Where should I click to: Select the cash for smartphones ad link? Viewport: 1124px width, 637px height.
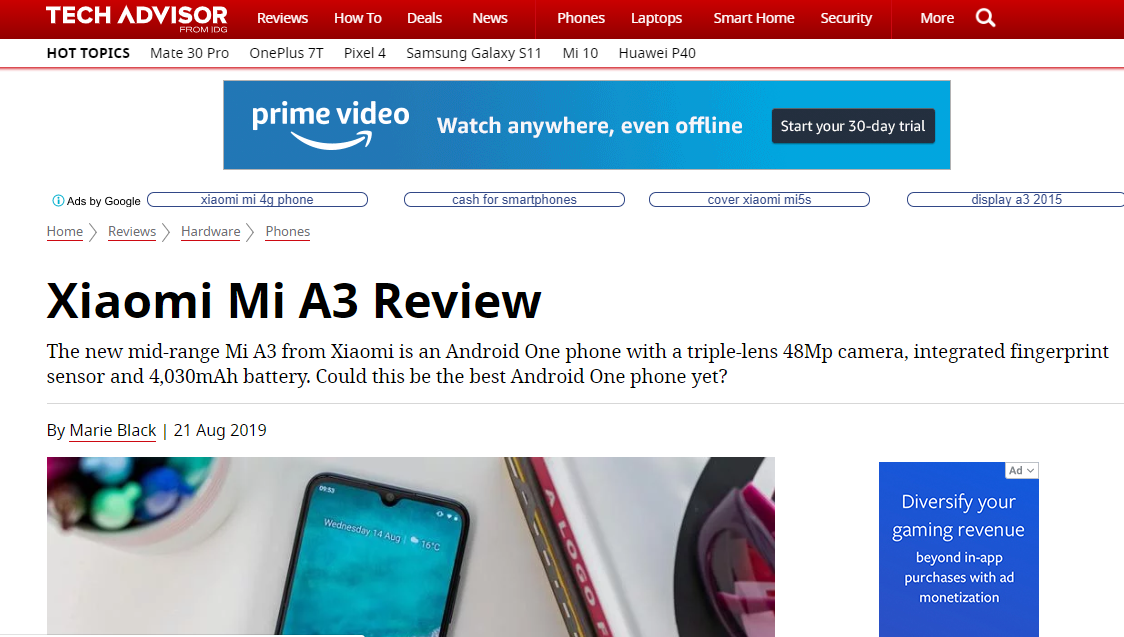click(x=514, y=200)
